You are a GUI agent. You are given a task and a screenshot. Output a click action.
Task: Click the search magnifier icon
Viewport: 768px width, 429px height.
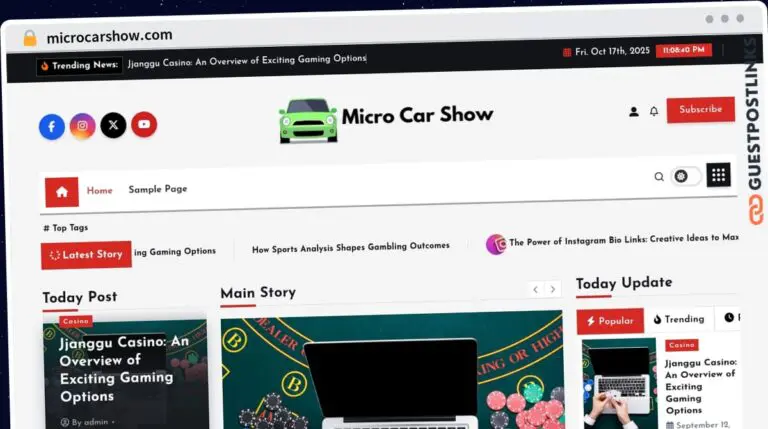point(659,176)
